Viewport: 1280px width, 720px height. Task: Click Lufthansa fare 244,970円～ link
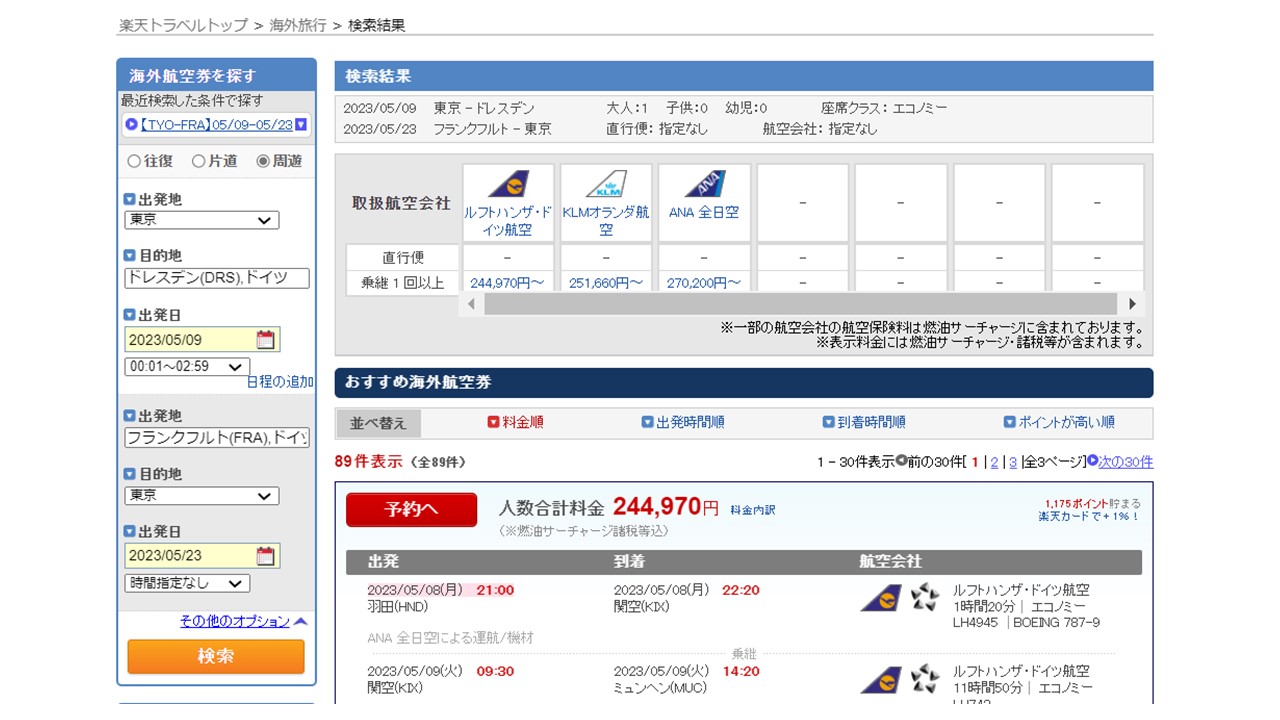(507, 283)
